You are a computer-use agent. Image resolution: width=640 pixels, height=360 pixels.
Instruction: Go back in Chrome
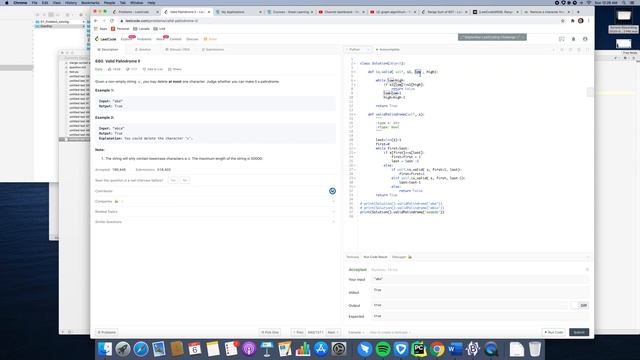tap(96, 21)
